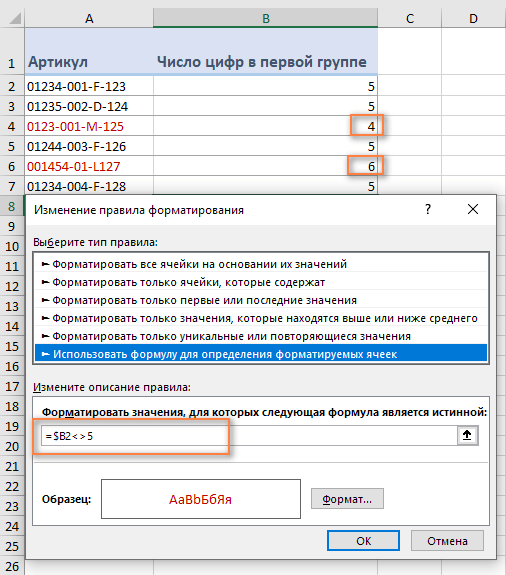506x575 pixels.
Task: Click red cell 001454-01-L127
Action: pos(89,166)
